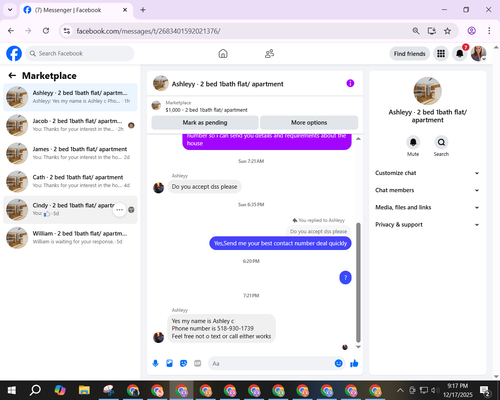The image size is (500, 400).
Task: Click the chat messages scrollbar thumb
Action: tap(358, 282)
